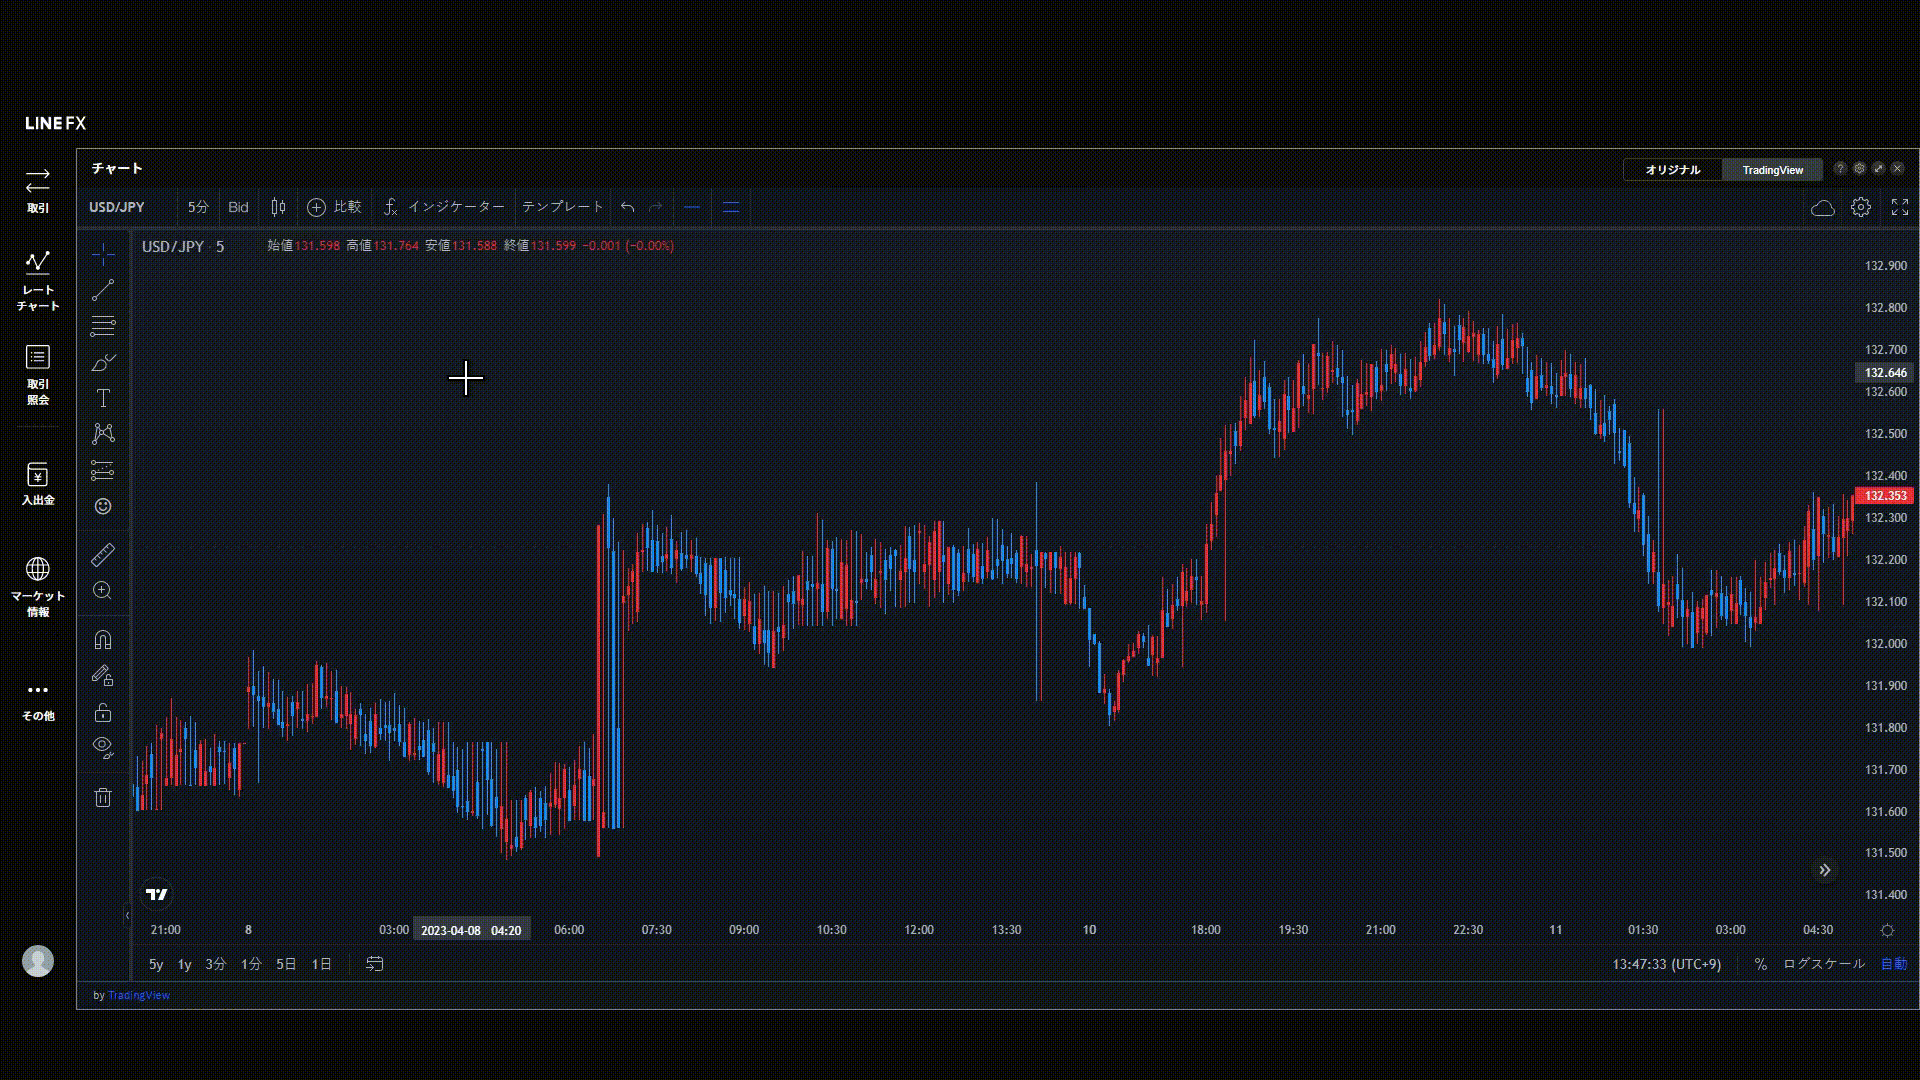Open the emoji icons tool

103,506
